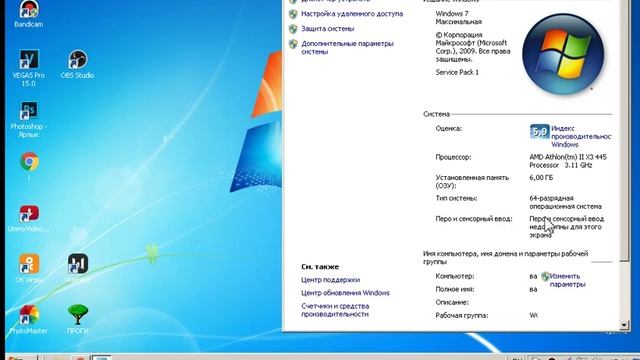Click the Service Pack 1 text

click(457, 72)
